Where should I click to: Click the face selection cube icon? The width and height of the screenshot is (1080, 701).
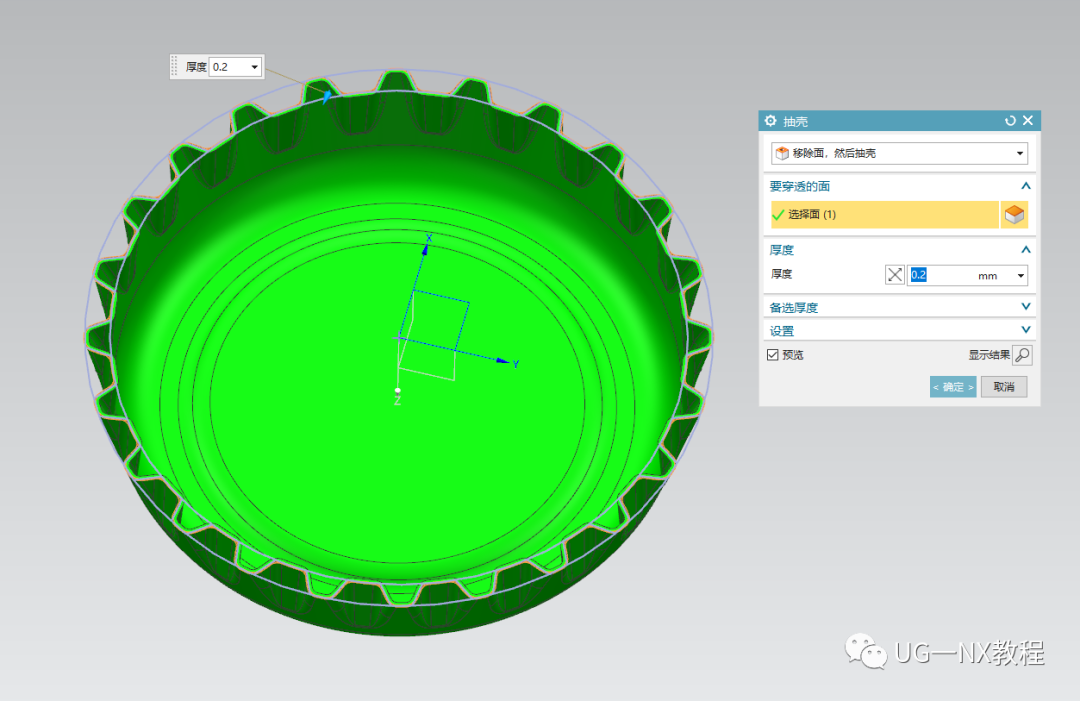pyautogui.click(x=1014, y=215)
